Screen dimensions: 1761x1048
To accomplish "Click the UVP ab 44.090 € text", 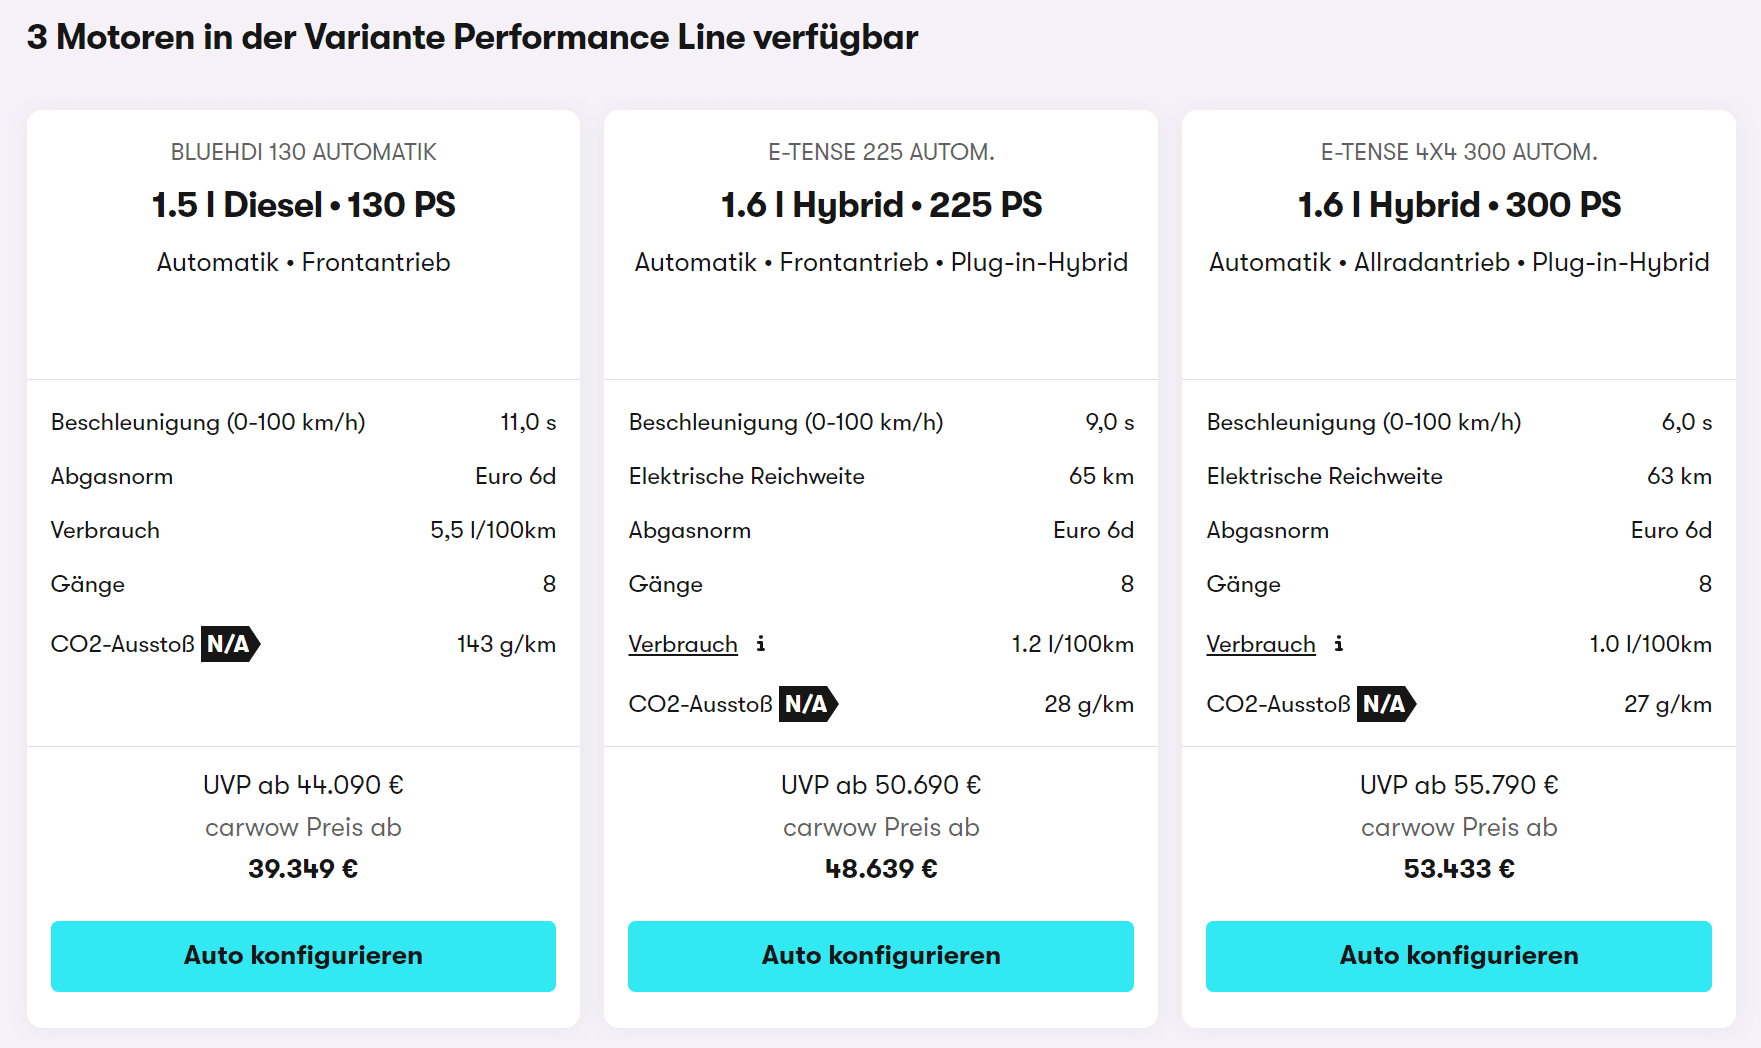I will [303, 785].
